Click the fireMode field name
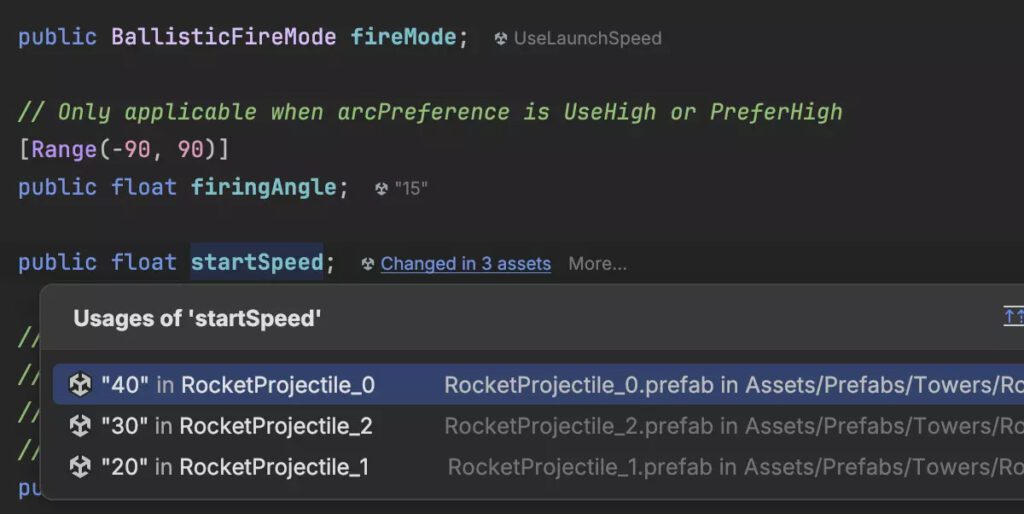Image resolution: width=1024 pixels, height=514 pixels. point(403,37)
